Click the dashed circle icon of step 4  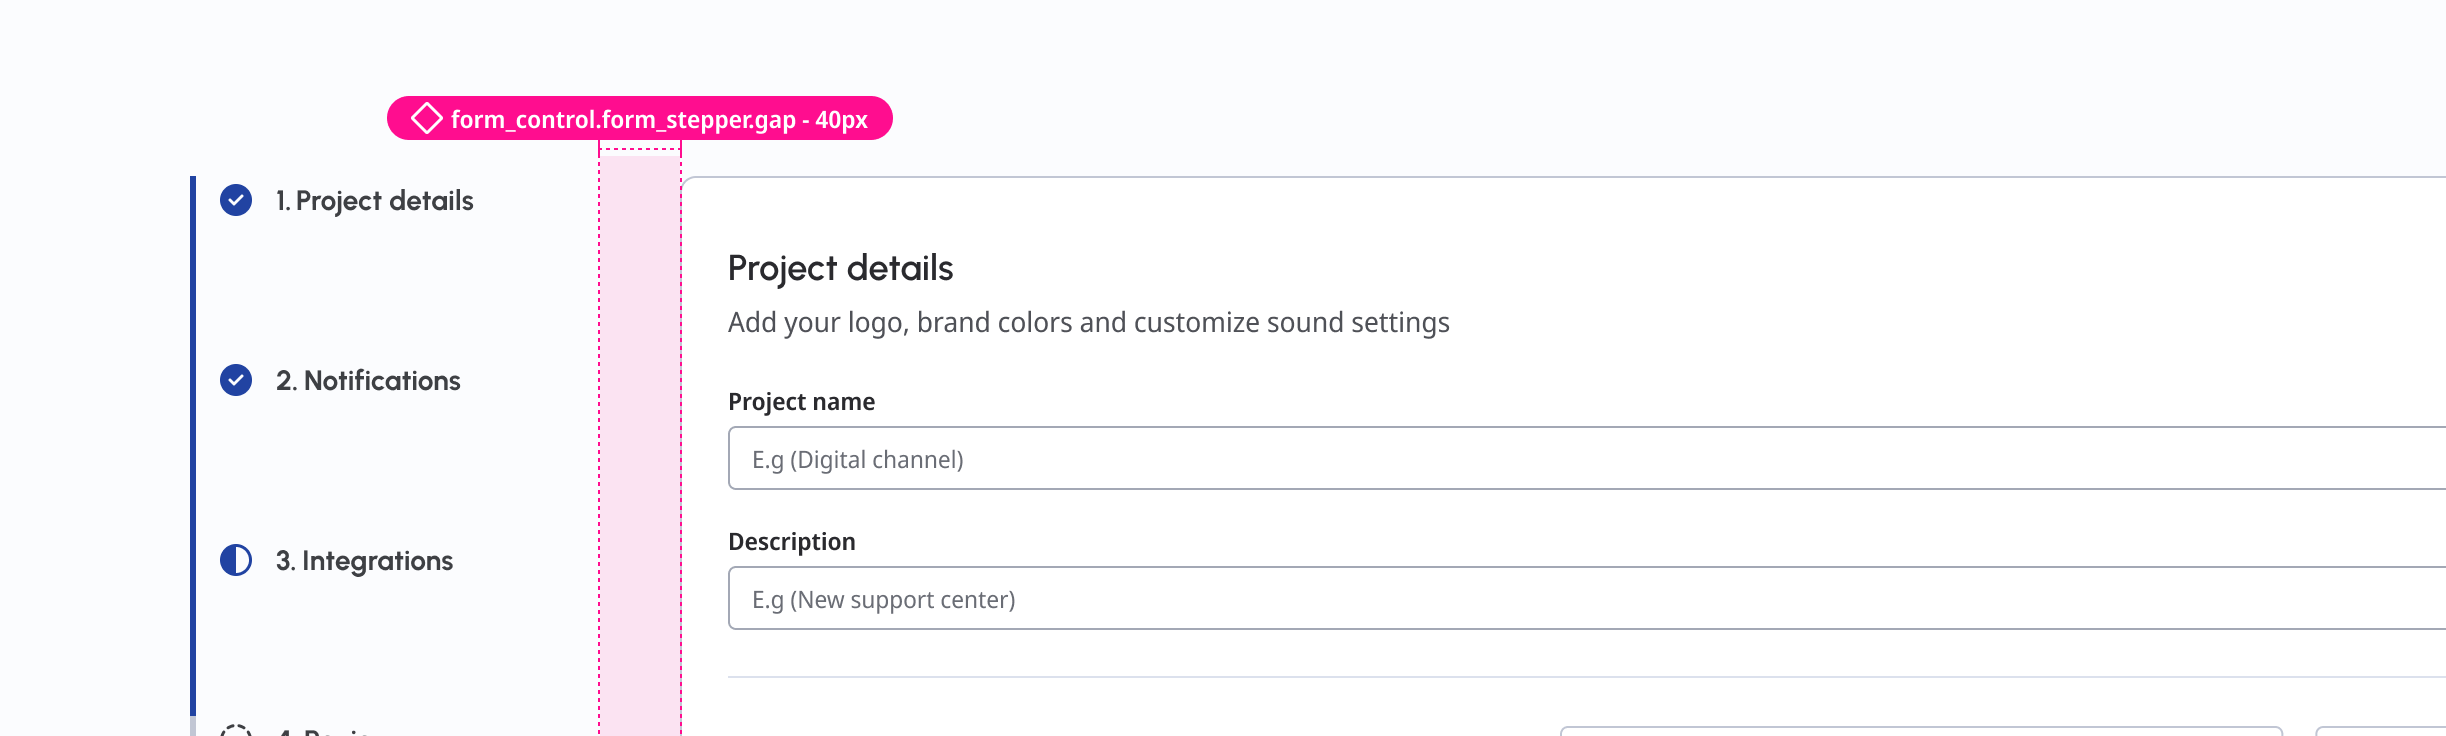click(x=236, y=731)
